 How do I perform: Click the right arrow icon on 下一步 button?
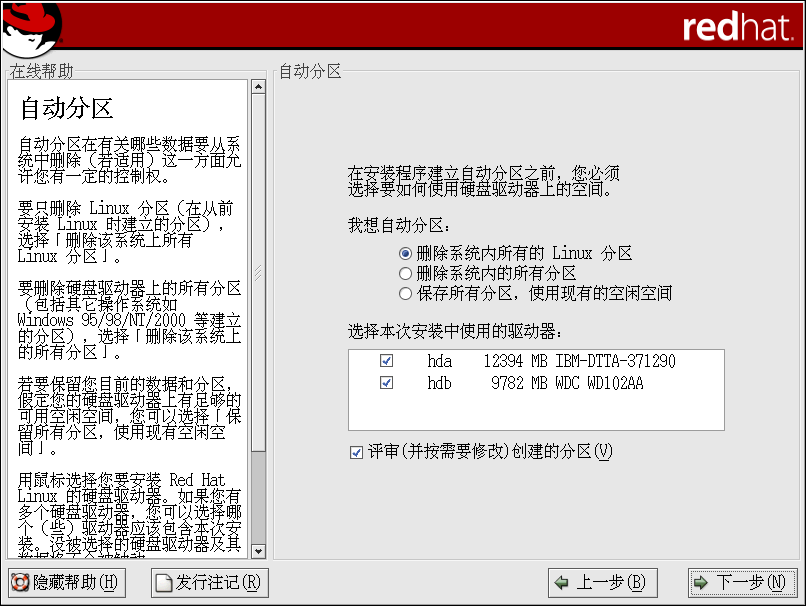coord(701,582)
